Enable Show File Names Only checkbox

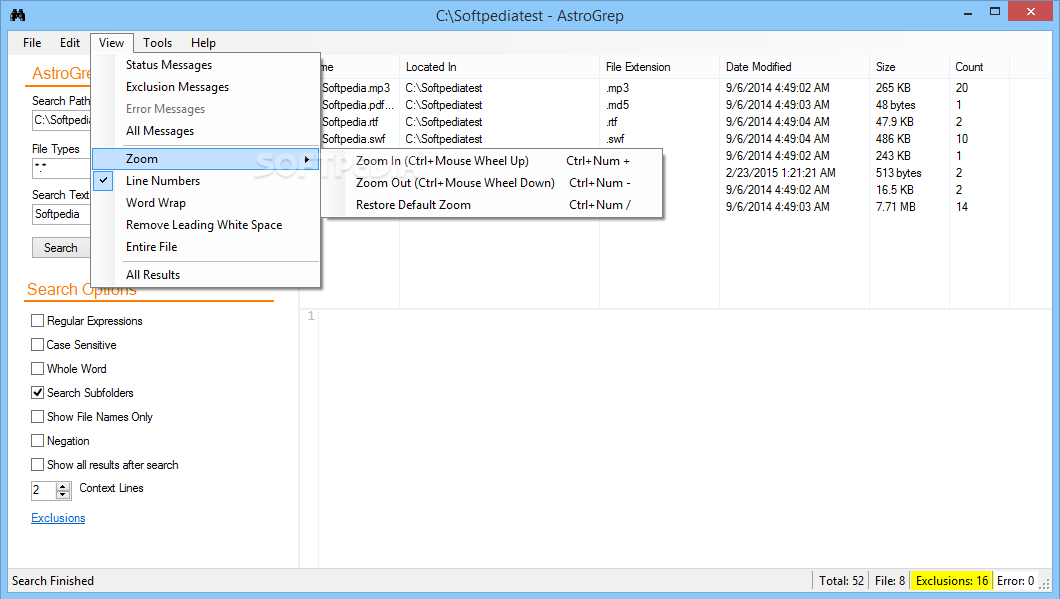(x=38, y=416)
